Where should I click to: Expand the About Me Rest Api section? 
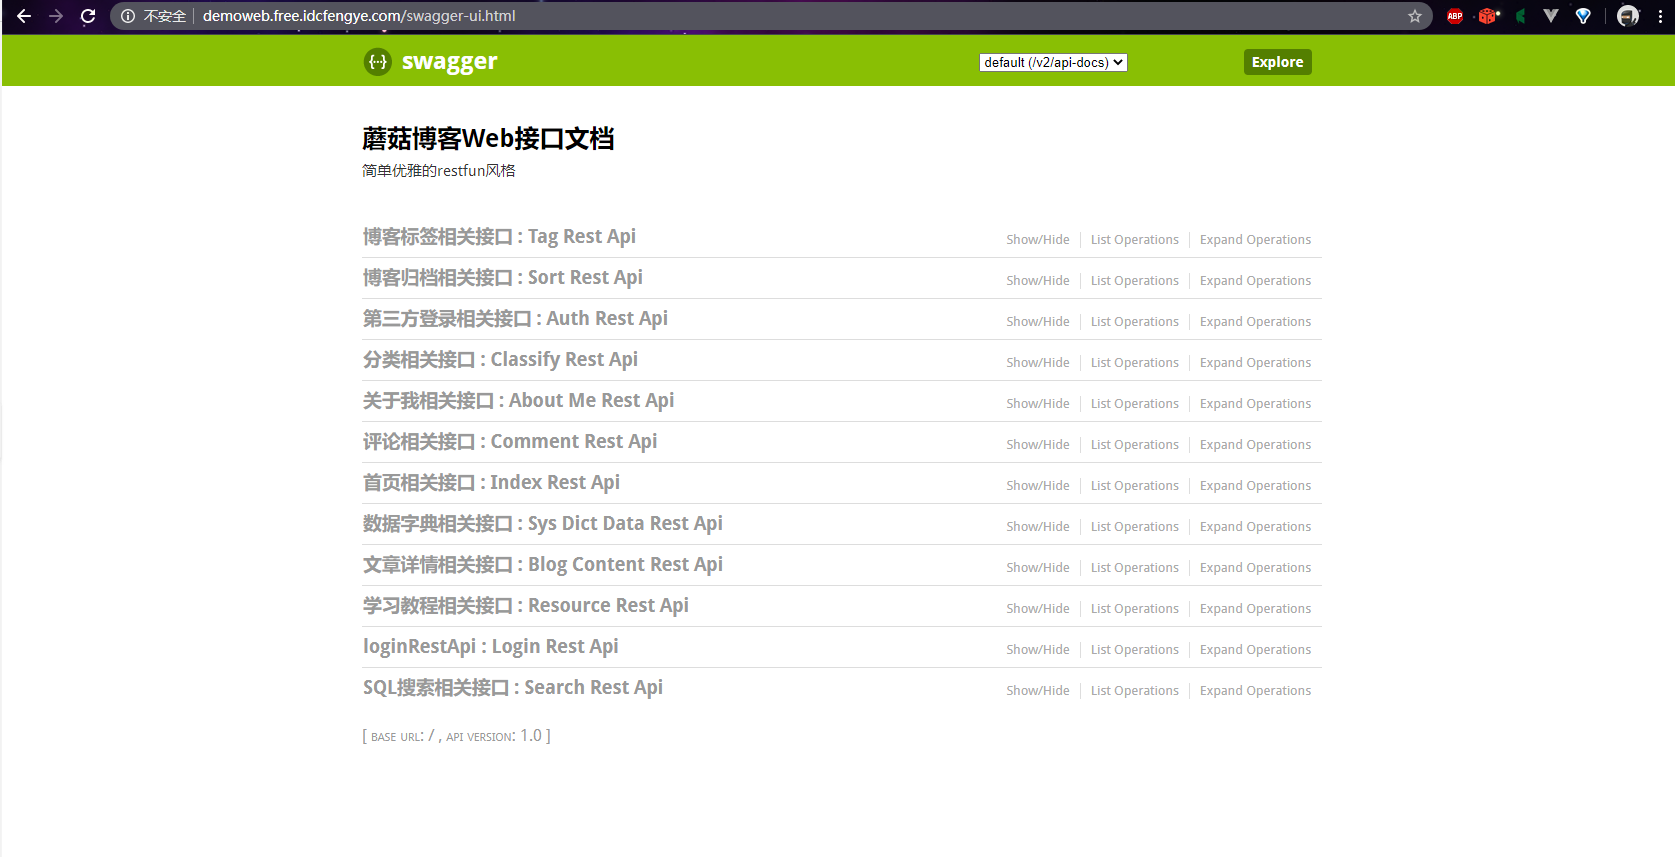coord(518,401)
